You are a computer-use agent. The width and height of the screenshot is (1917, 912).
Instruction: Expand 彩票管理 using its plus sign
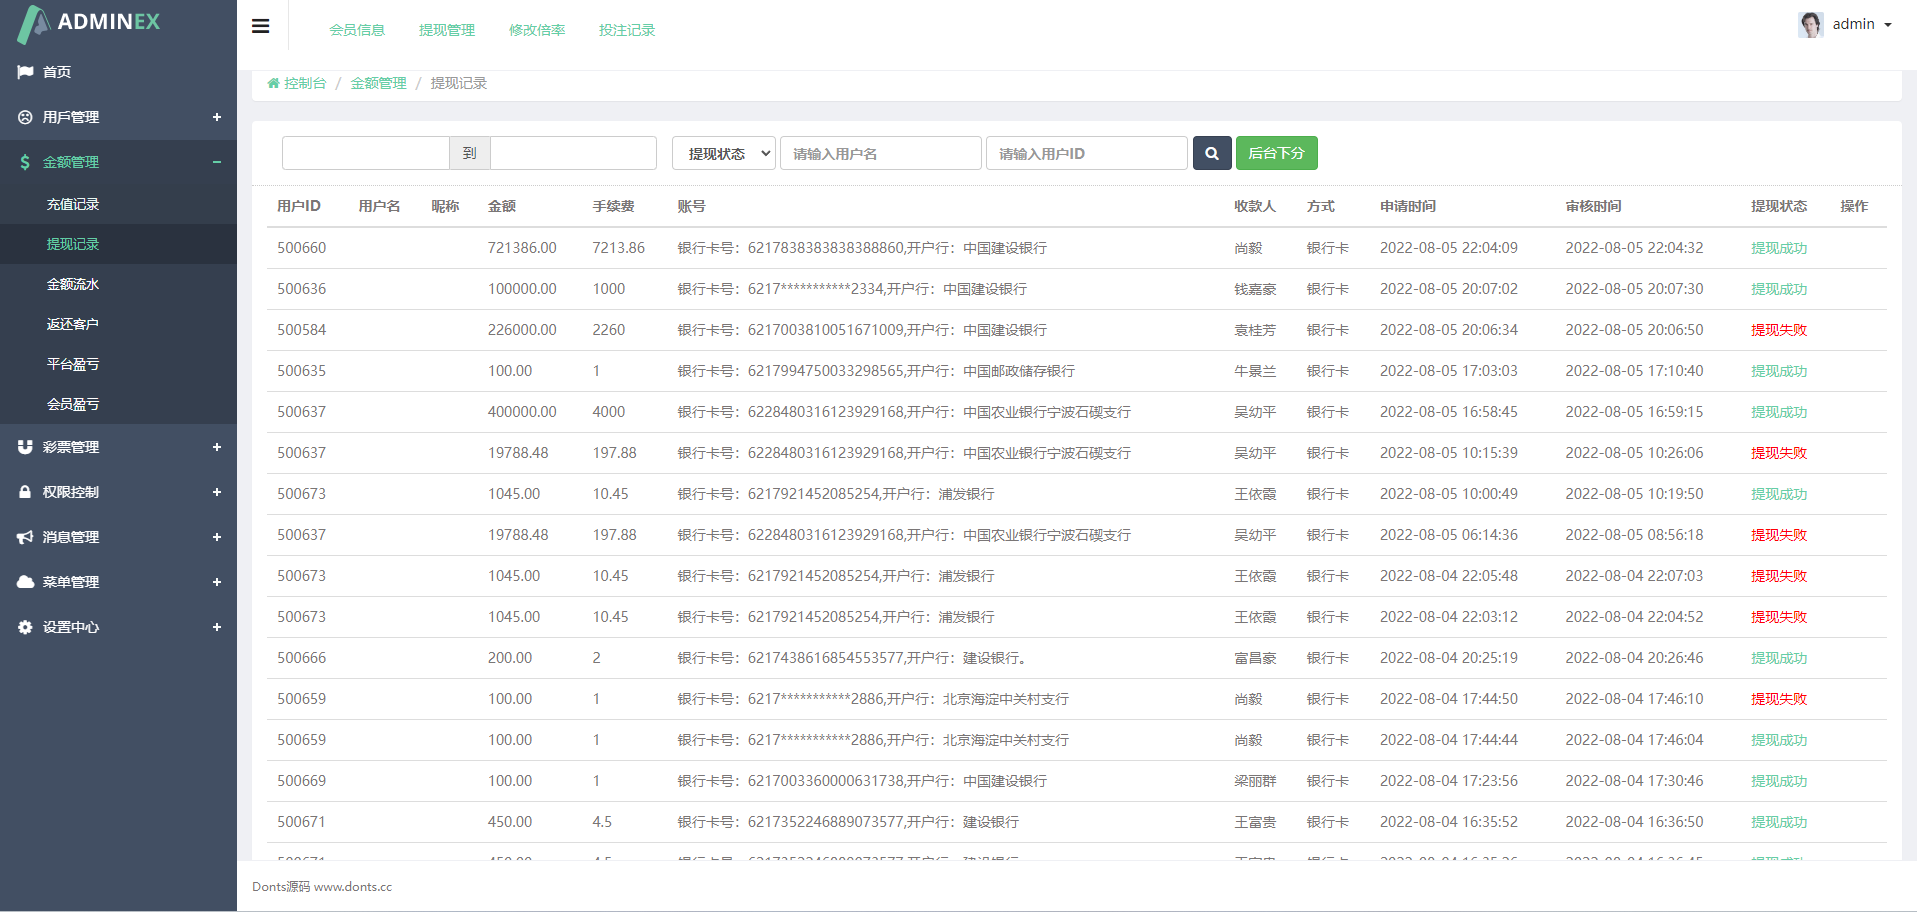pyautogui.click(x=216, y=447)
